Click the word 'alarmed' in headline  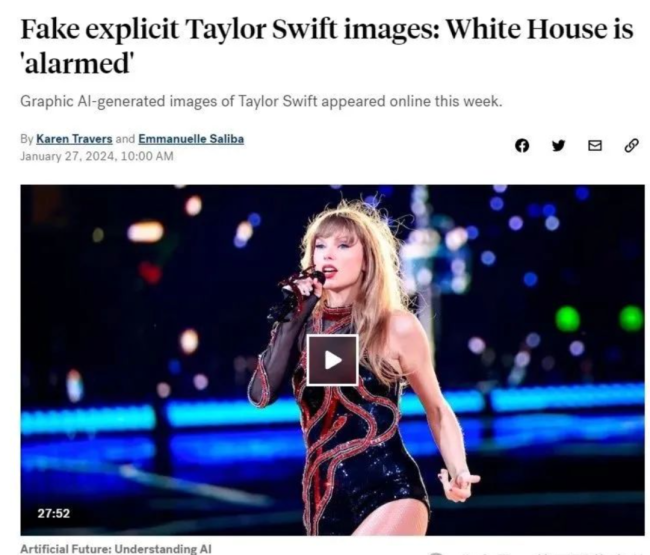pos(78,64)
